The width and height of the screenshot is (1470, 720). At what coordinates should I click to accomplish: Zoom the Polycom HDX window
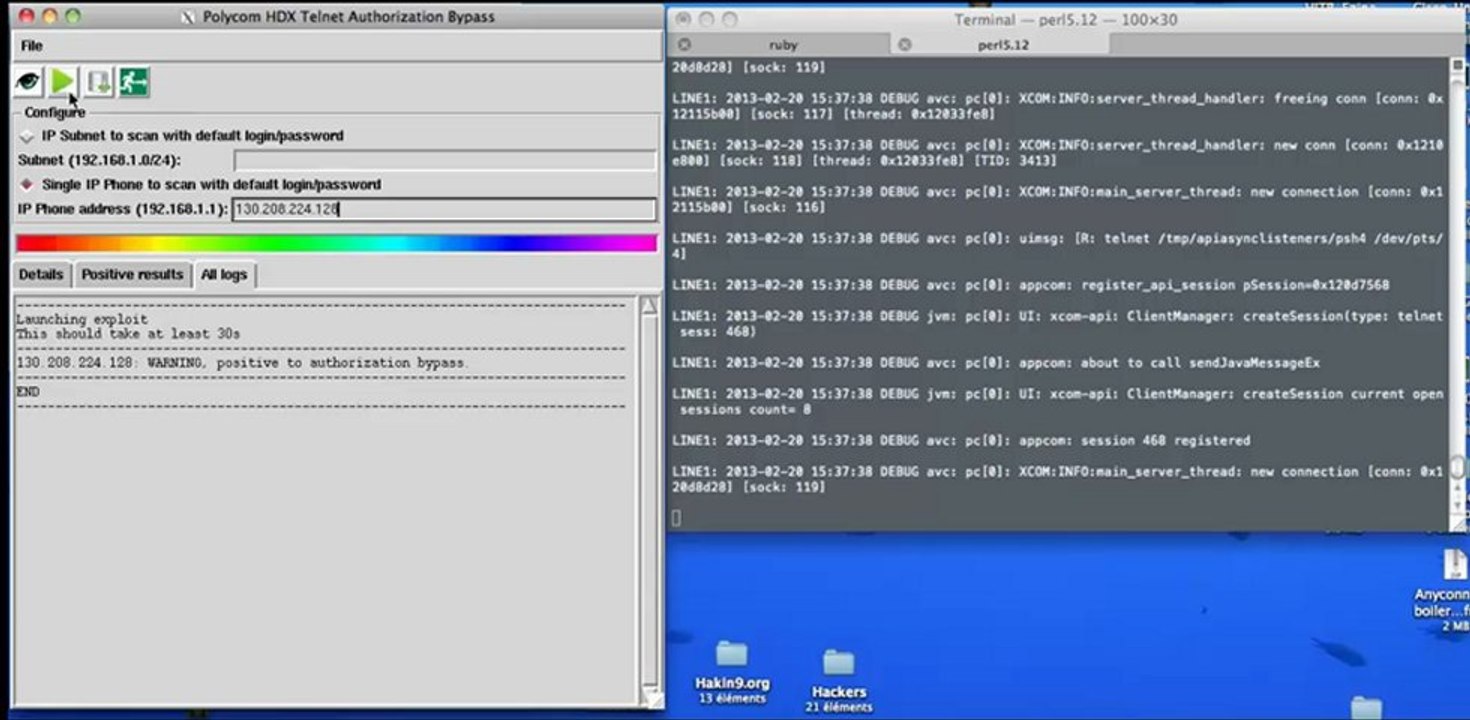71,17
